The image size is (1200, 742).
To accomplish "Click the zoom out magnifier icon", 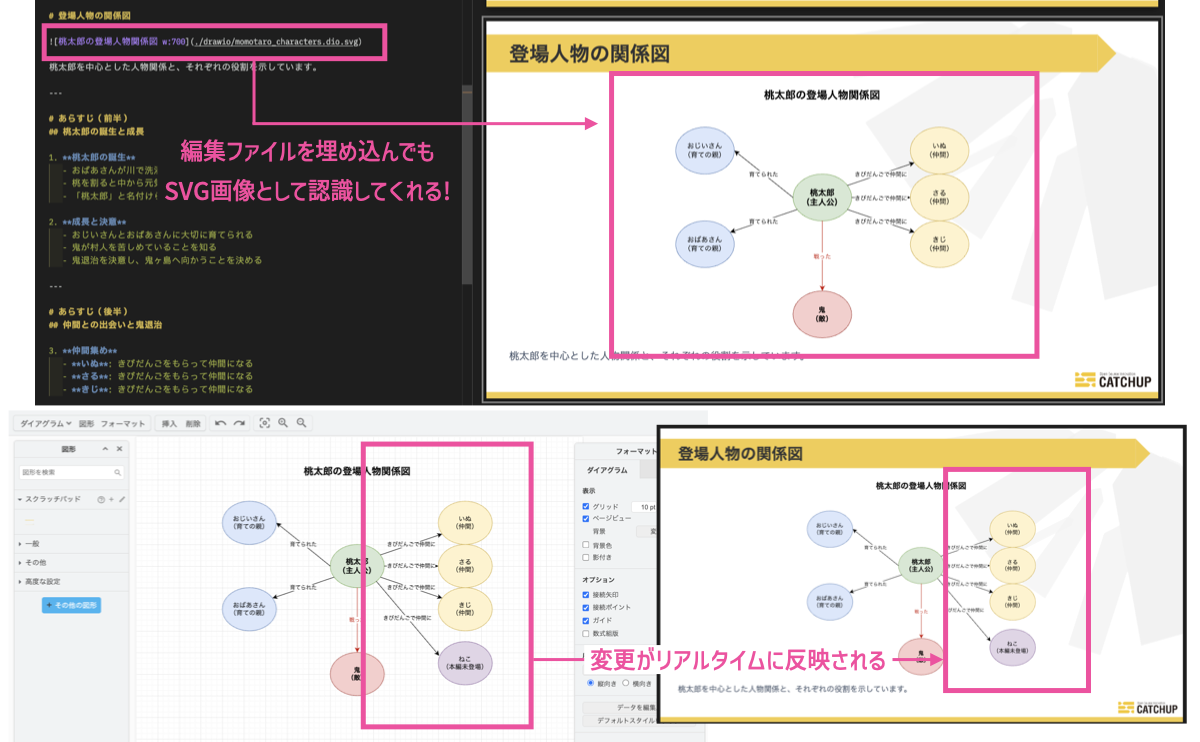I will click(x=300, y=424).
